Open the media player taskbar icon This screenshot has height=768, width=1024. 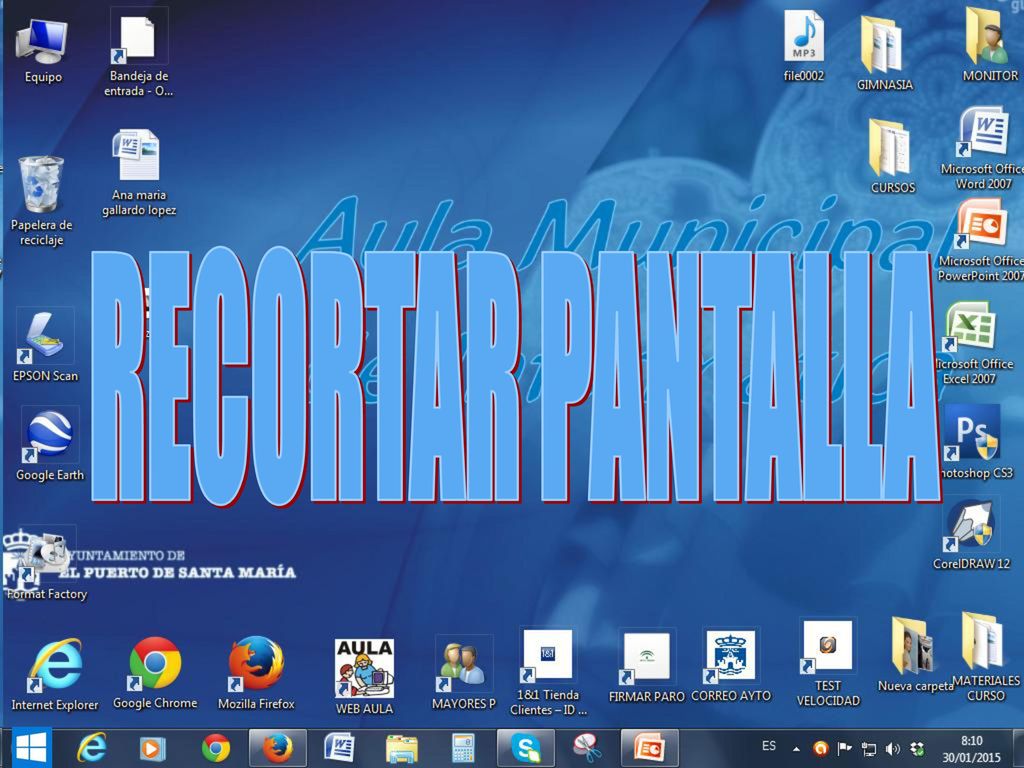pos(153,748)
